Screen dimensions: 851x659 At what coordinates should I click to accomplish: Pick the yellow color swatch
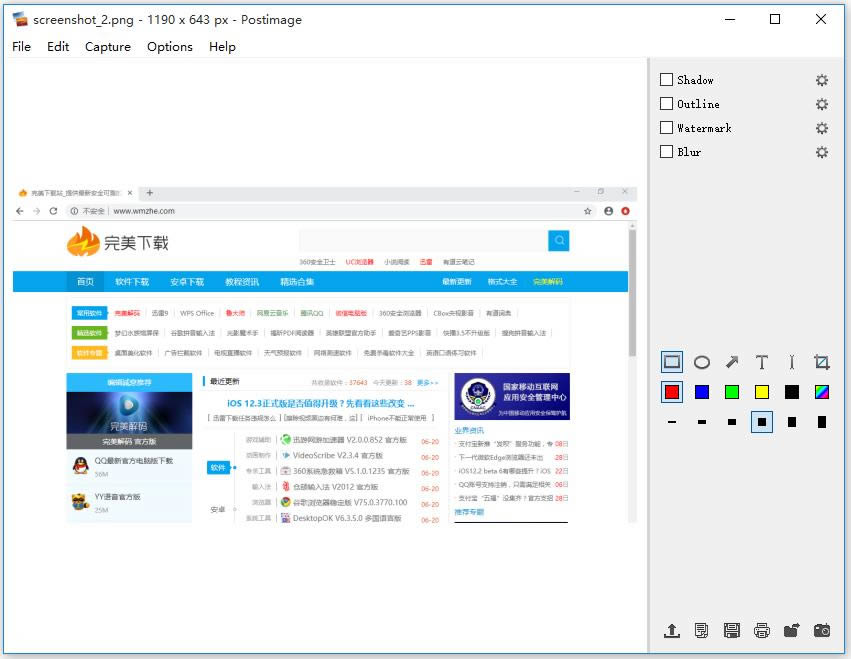point(762,392)
